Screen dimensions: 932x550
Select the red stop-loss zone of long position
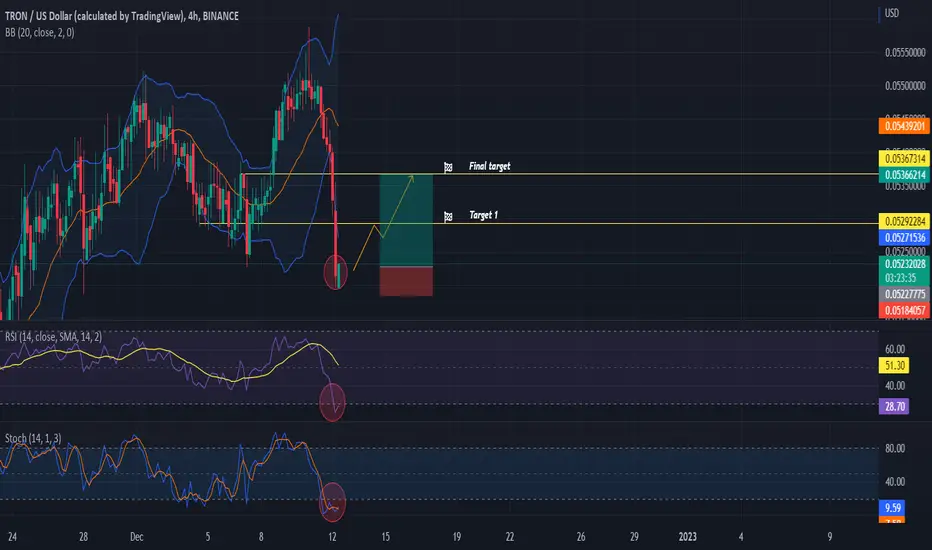[406, 281]
